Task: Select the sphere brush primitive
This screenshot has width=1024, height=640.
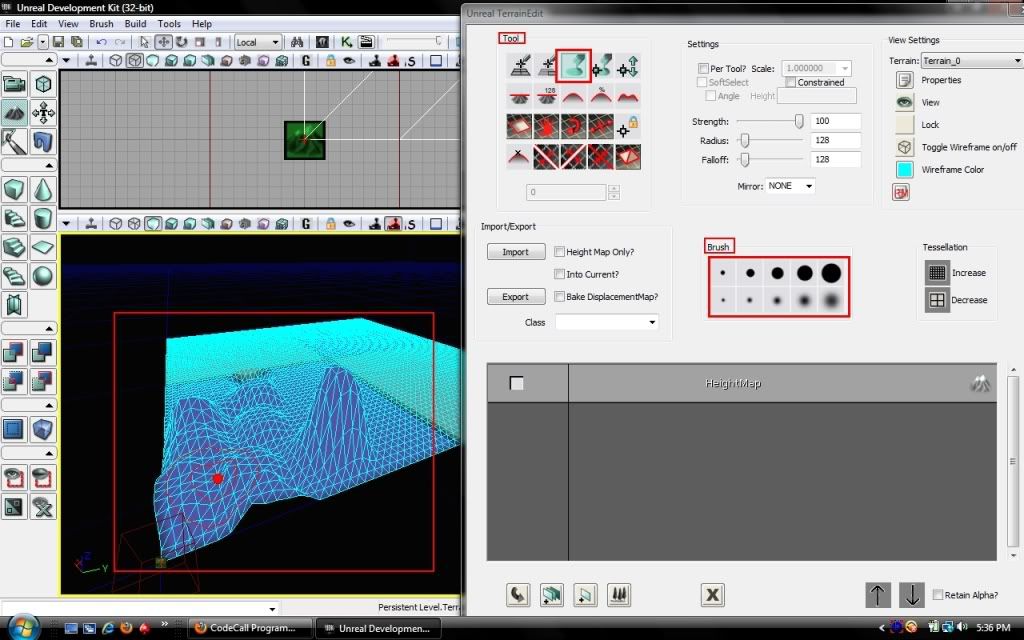Action: pos(43,276)
